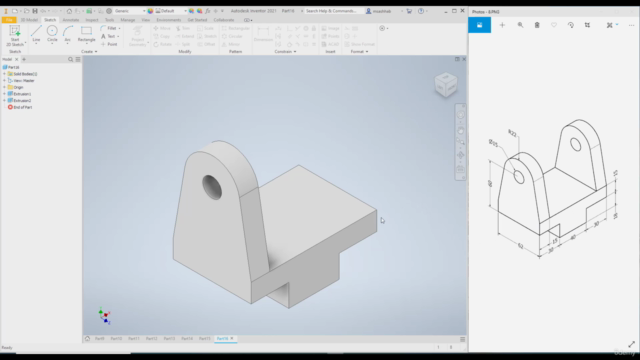
Task: Switch to the 3D Model tab
Action: (x=29, y=20)
